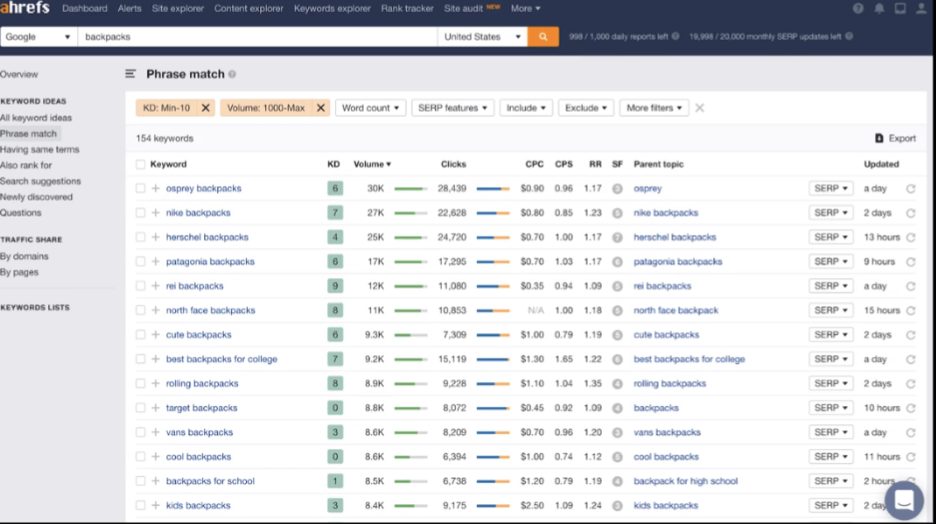Add nike backpacks to list via plus icon
Viewport: 936px width, 524px height.
tap(155, 212)
